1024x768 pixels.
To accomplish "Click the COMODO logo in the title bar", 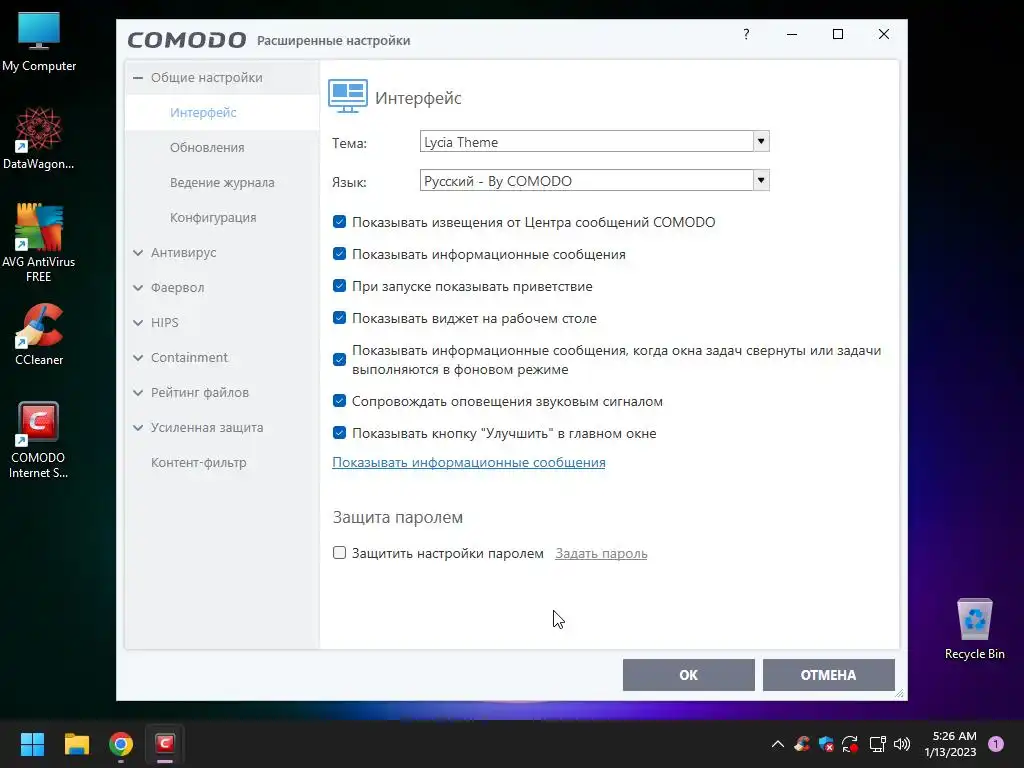I will pyautogui.click(x=187, y=40).
